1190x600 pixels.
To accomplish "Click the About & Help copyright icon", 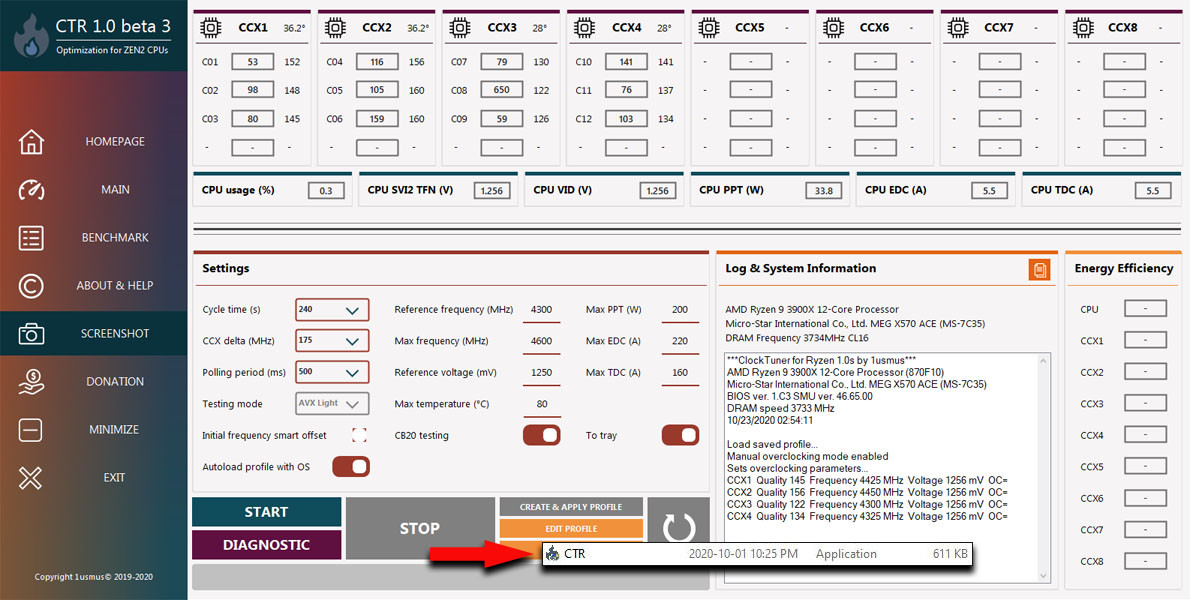I will click(x=31, y=286).
